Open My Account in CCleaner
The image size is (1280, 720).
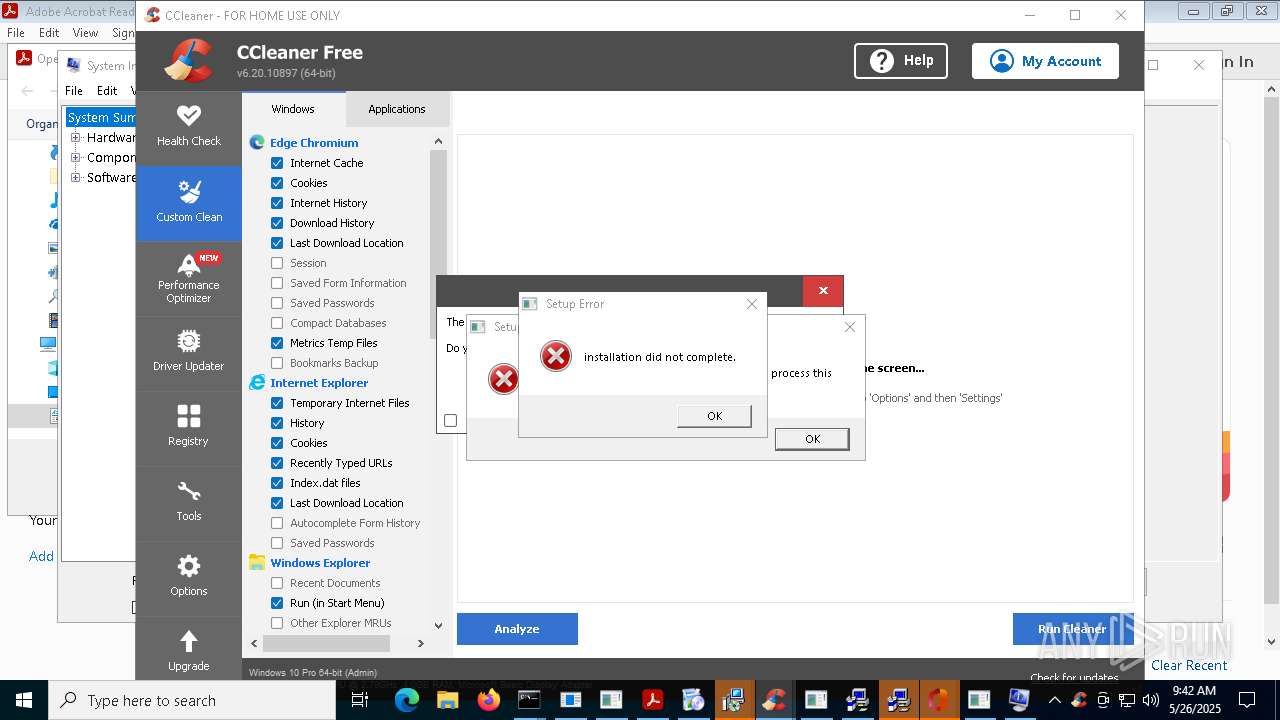pos(1045,61)
